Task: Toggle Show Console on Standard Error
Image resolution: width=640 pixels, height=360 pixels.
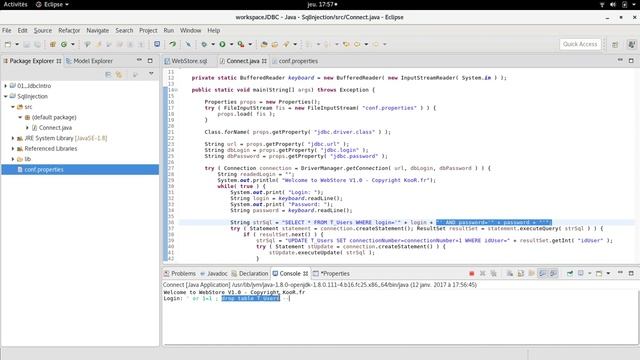Action: (553, 273)
